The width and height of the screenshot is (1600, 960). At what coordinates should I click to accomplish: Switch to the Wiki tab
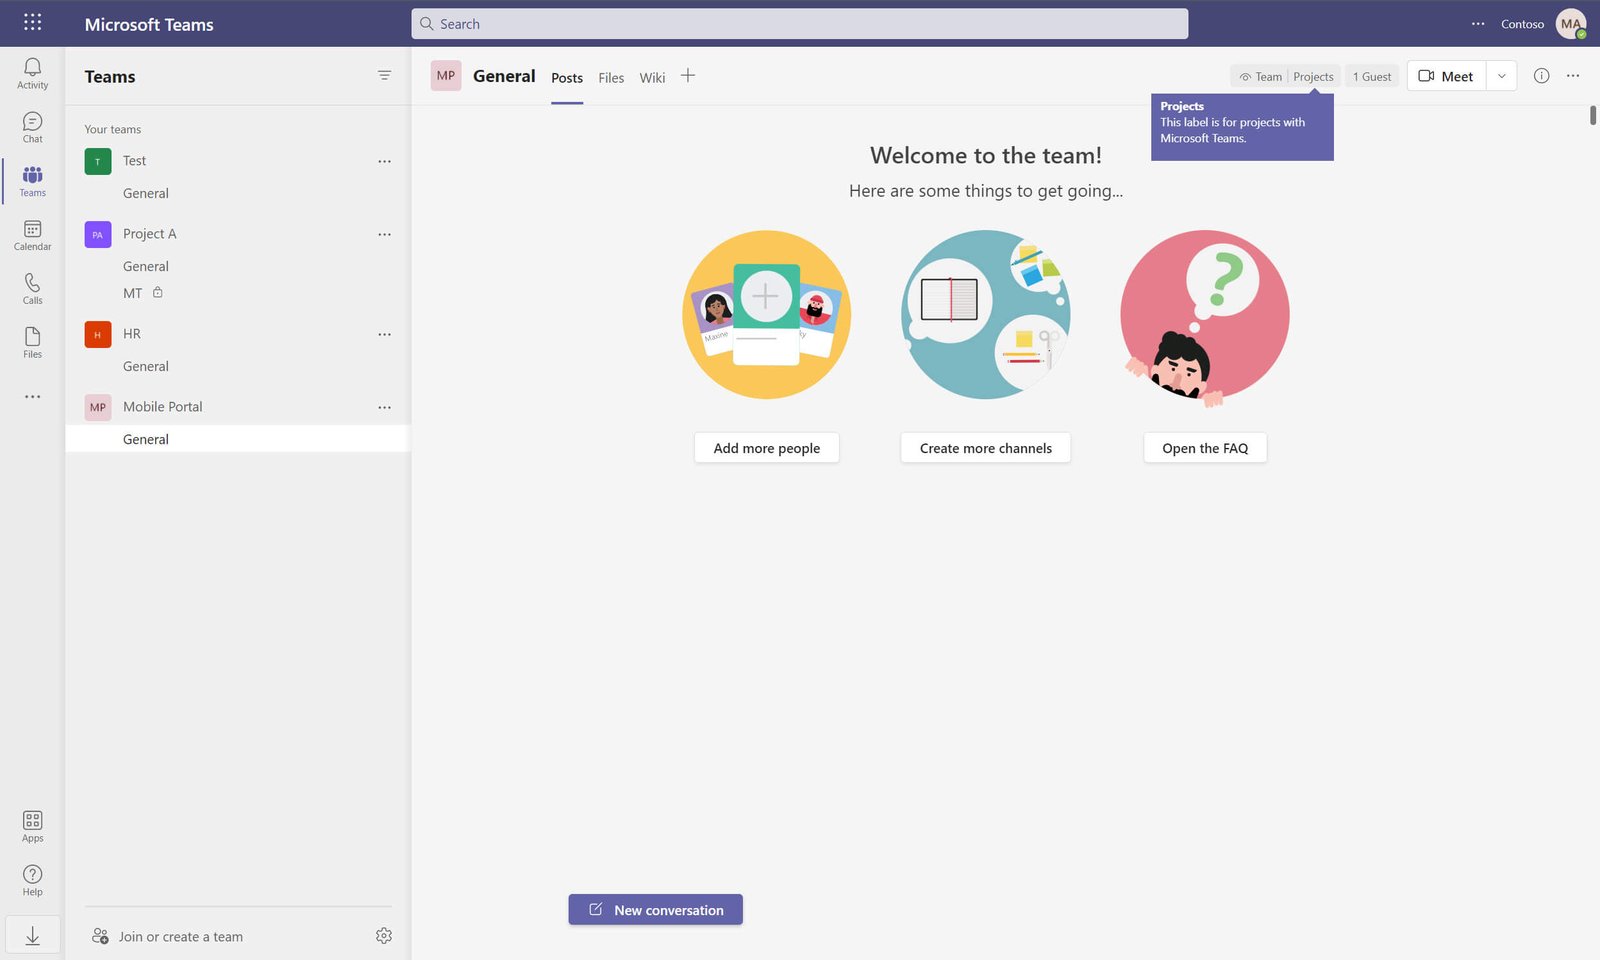pyautogui.click(x=652, y=78)
